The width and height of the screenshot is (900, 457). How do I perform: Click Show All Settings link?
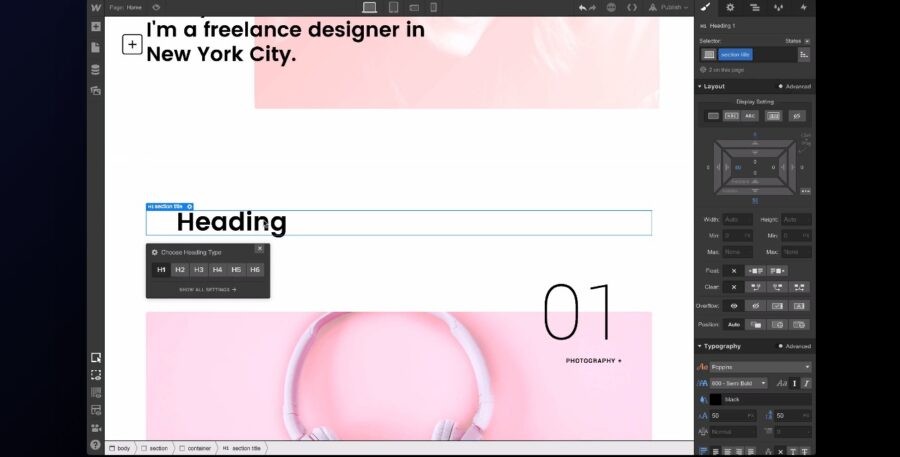(208, 290)
